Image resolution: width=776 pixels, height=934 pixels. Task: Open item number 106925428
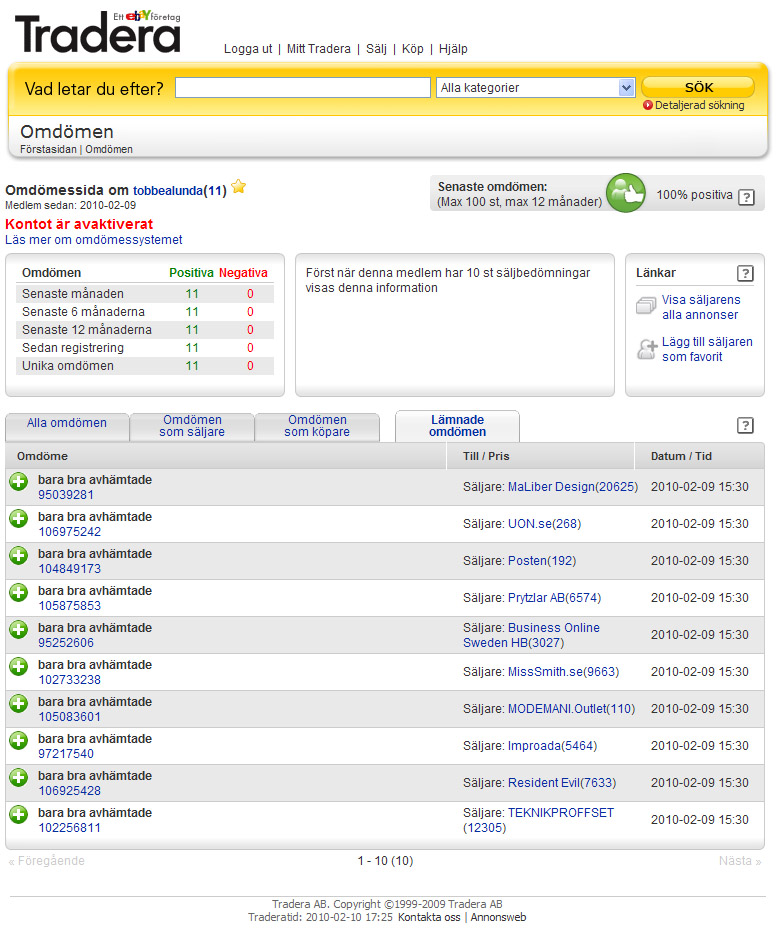tap(70, 791)
